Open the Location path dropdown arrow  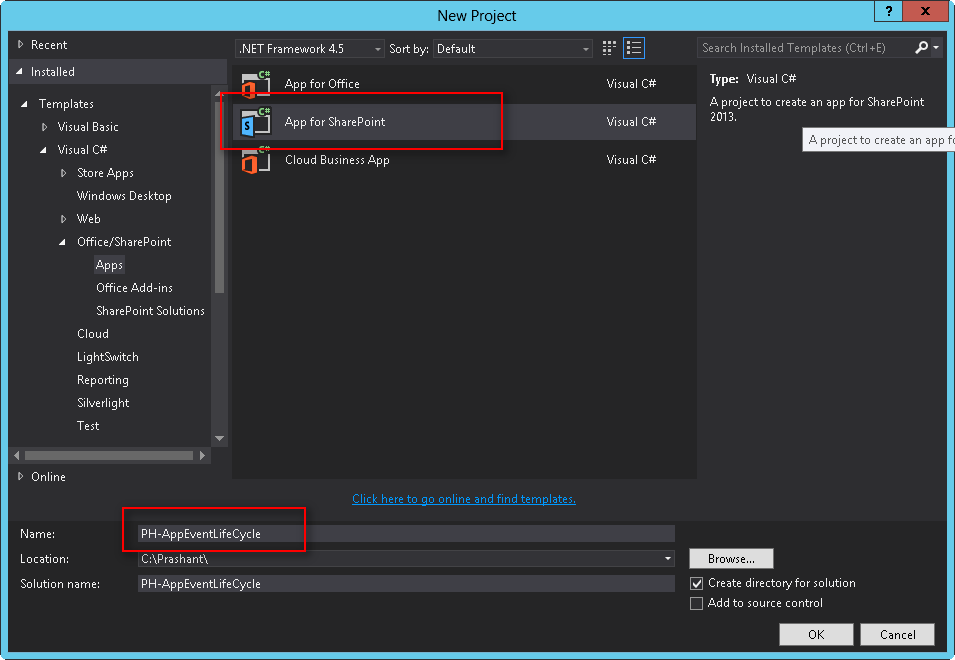coord(668,558)
